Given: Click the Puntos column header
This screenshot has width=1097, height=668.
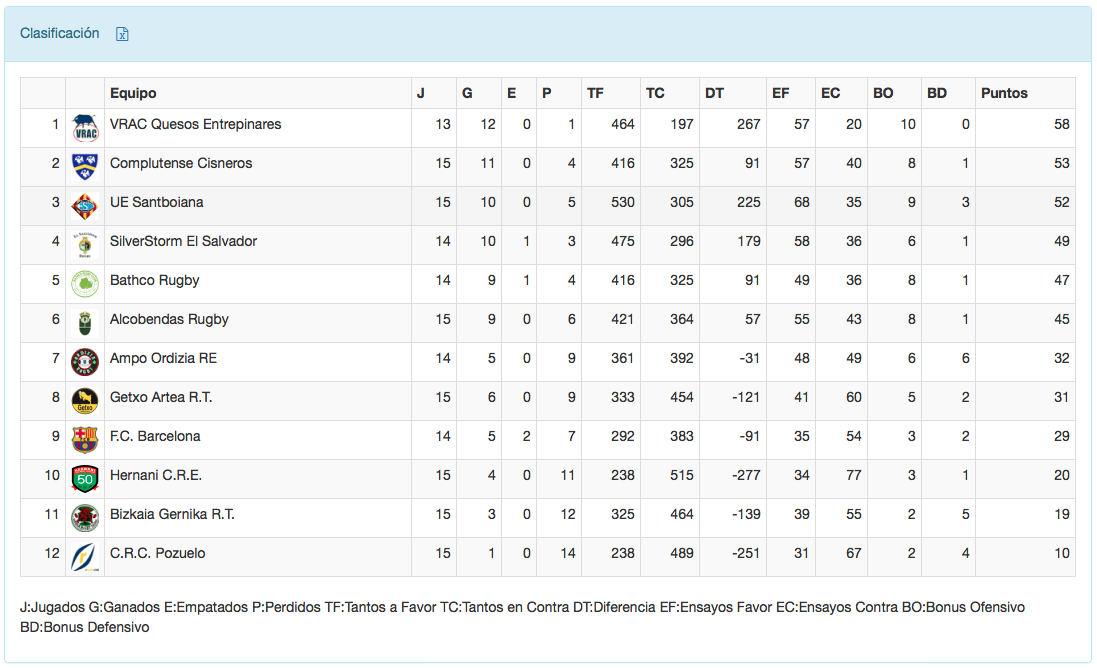Looking at the screenshot, I should click(1004, 93).
